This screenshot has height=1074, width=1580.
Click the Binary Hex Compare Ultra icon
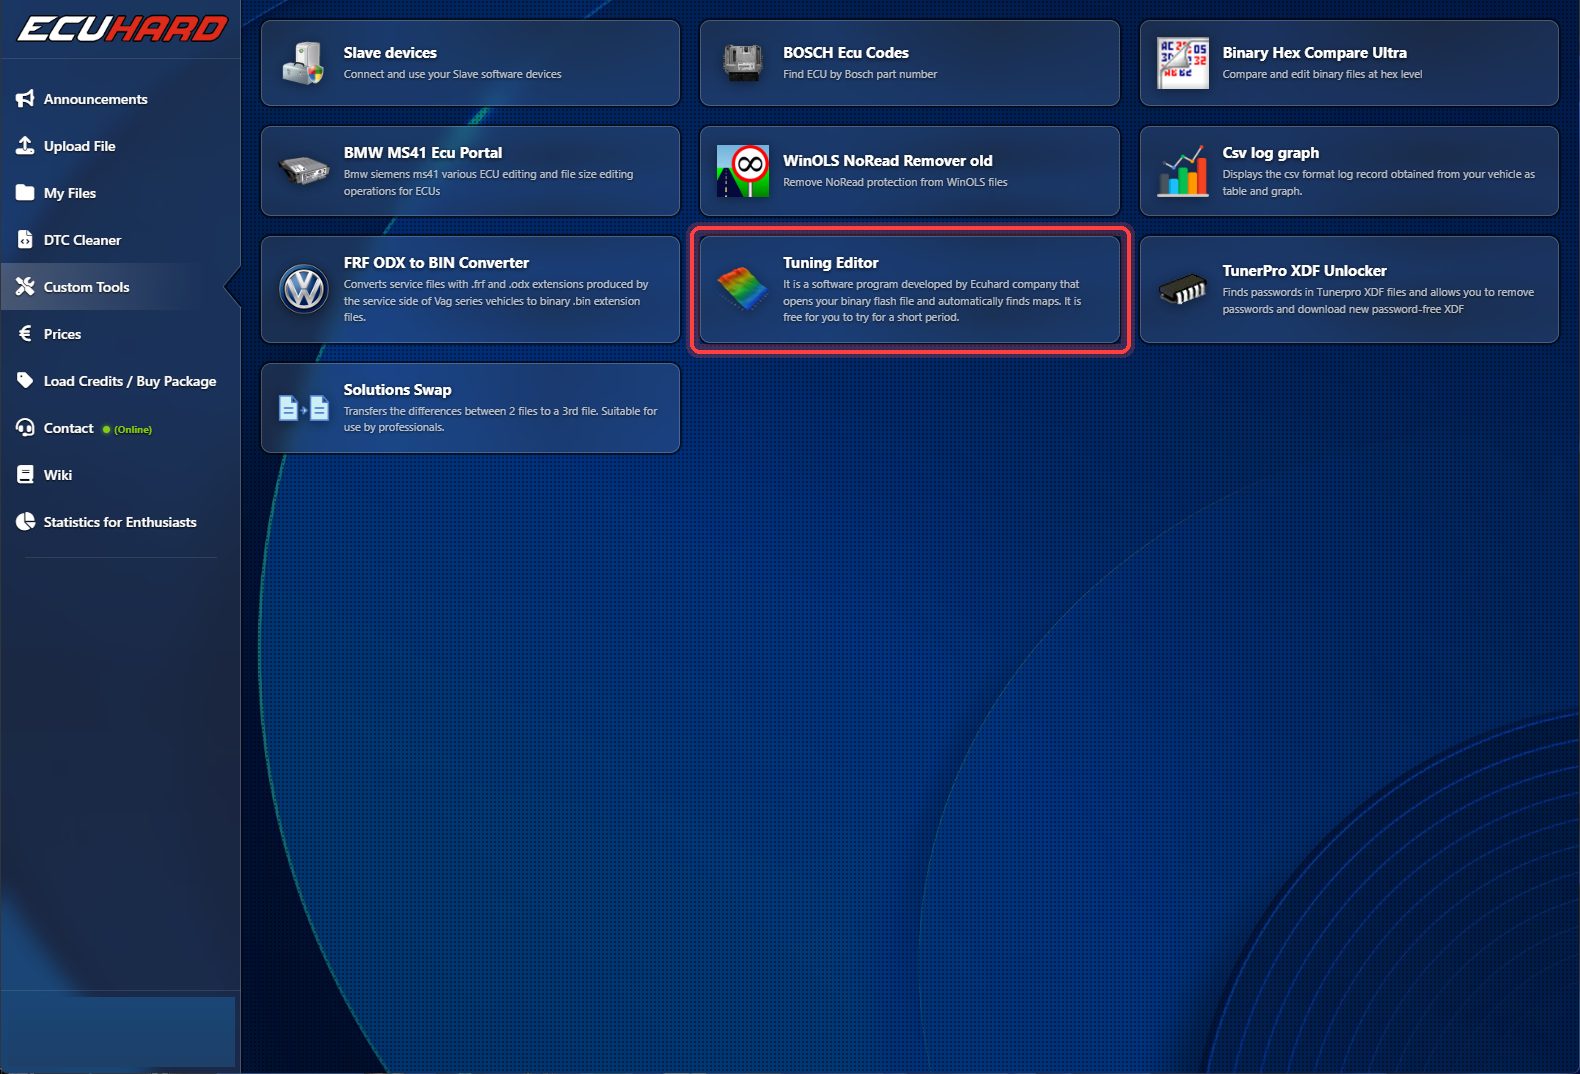pos(1182,63)
